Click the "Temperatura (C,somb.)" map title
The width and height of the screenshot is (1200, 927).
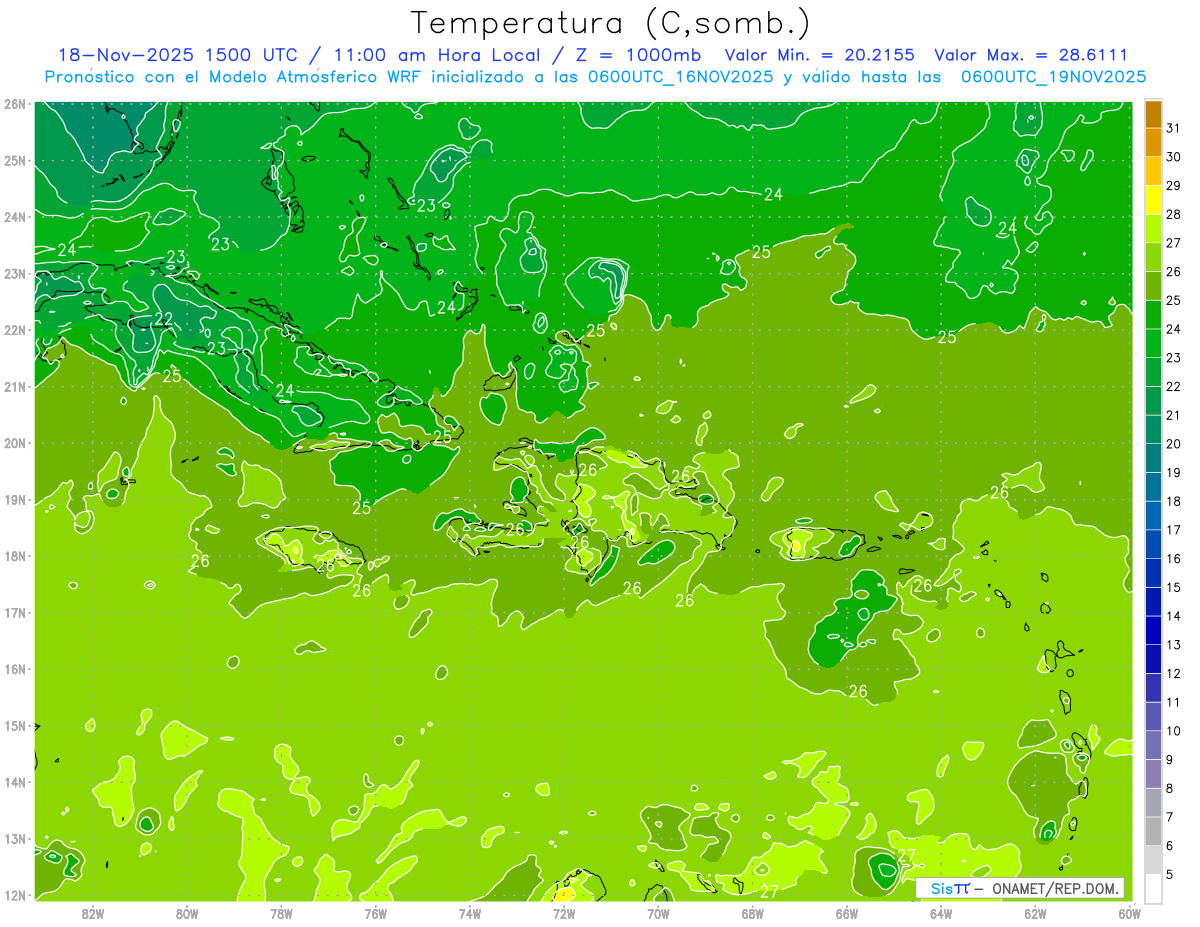point(610,24)
